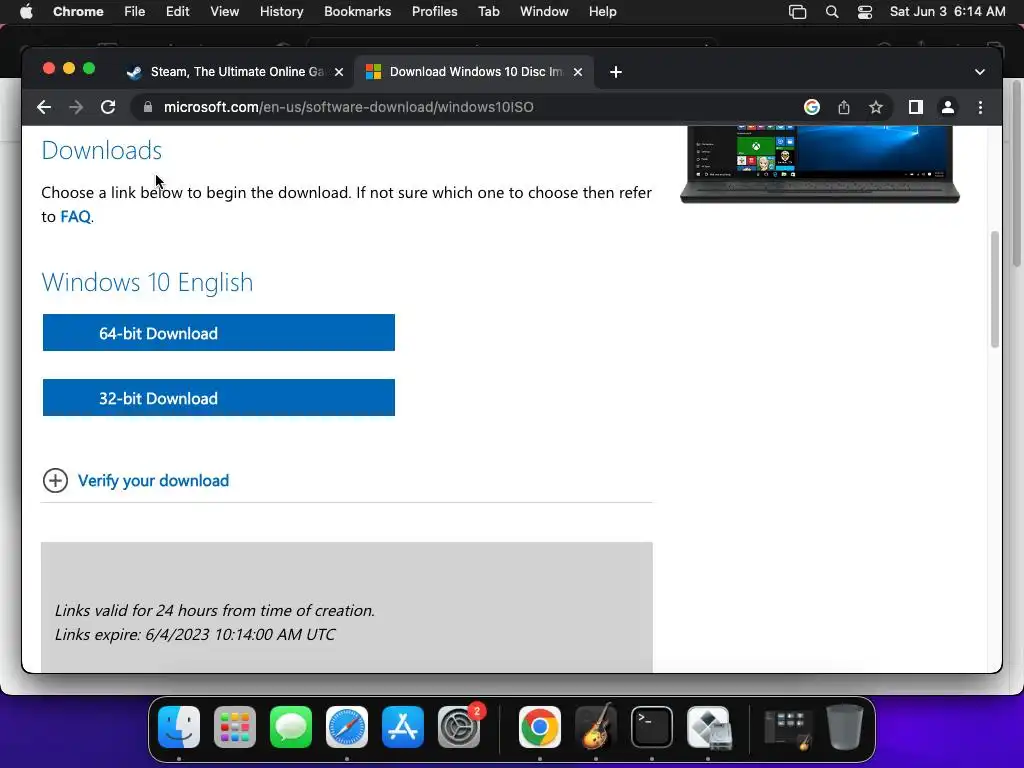Click the Links expire date text
The width and height of the screenshot is (1024, 768).
[x=195, y=634]
